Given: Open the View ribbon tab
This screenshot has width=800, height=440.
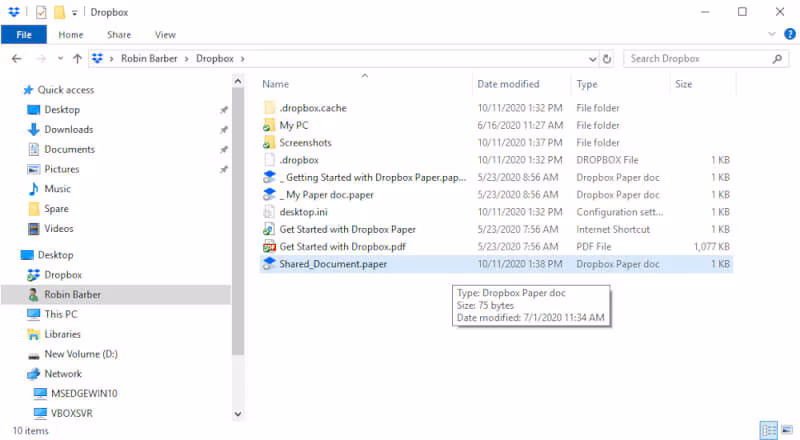Looking at the screenshot, I should tap(165, 35).
